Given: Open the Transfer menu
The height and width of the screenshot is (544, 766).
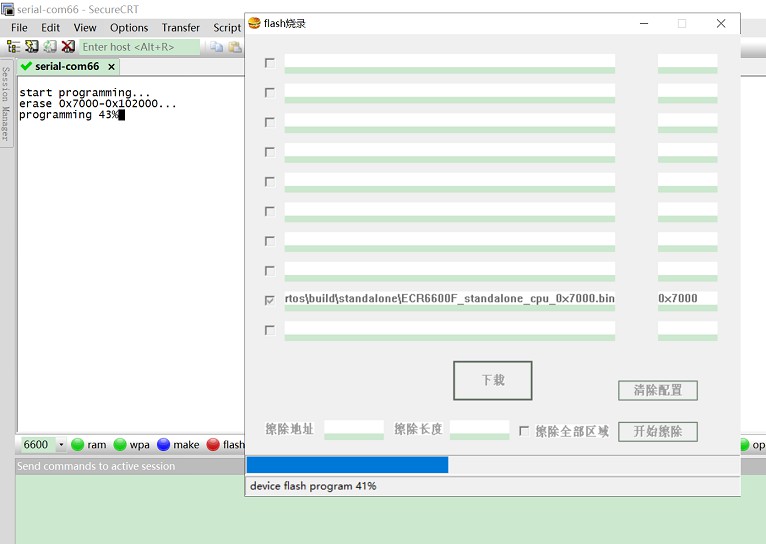Looking at the screenshot, I should [x=181, y=28].
